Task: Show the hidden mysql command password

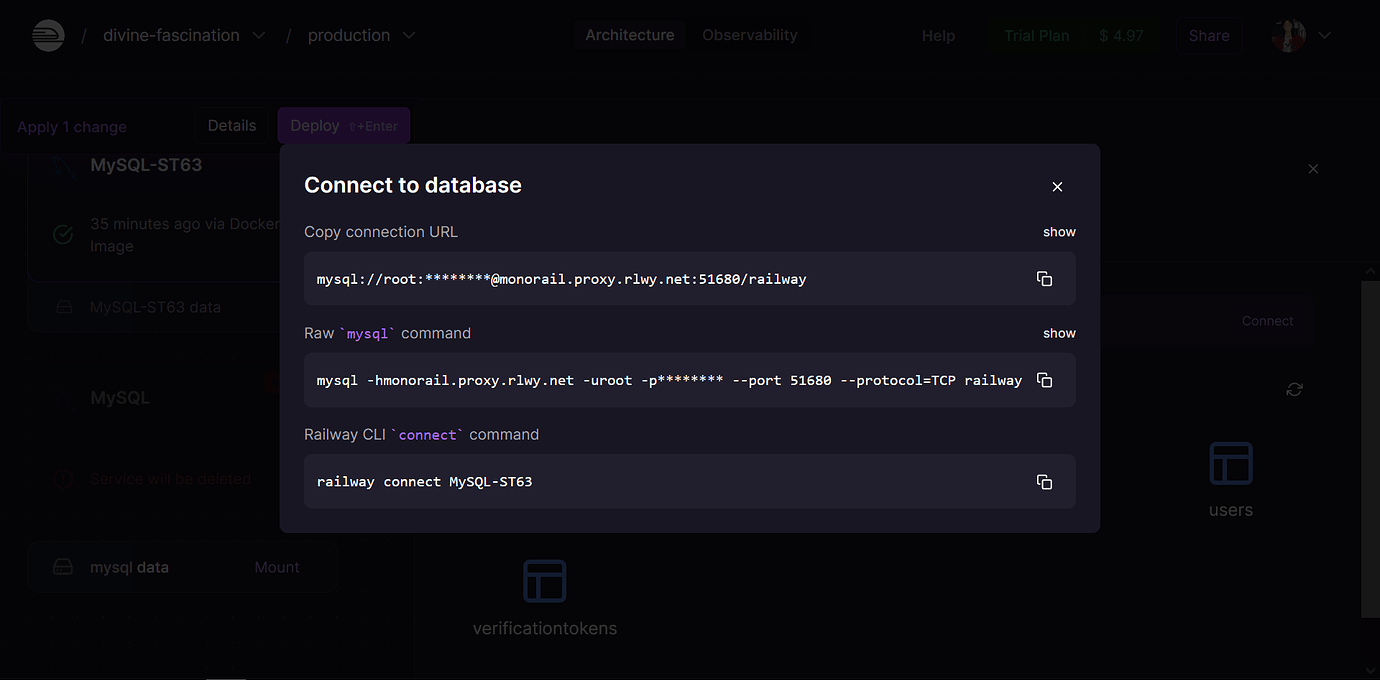Action: pyautogui.click(x=1059, y=332)
